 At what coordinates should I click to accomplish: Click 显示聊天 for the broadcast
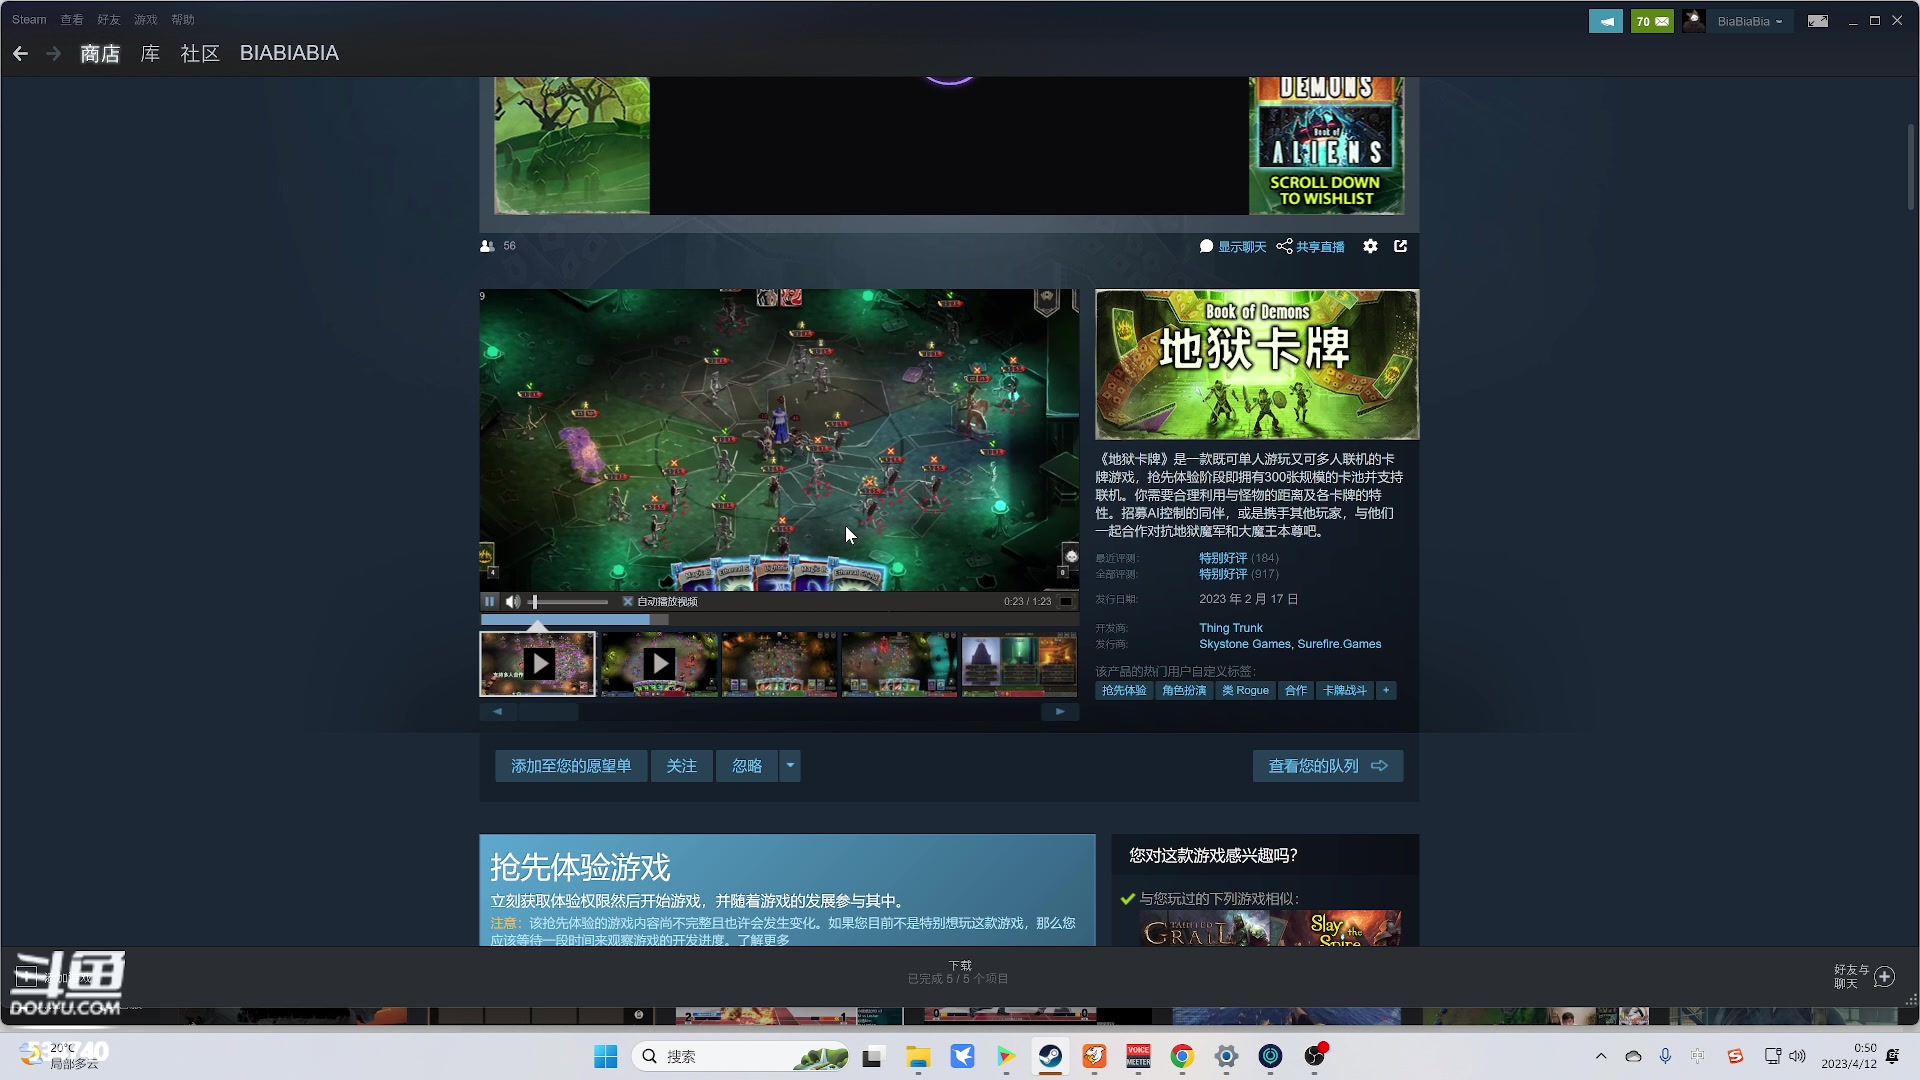pos(1233,247)
